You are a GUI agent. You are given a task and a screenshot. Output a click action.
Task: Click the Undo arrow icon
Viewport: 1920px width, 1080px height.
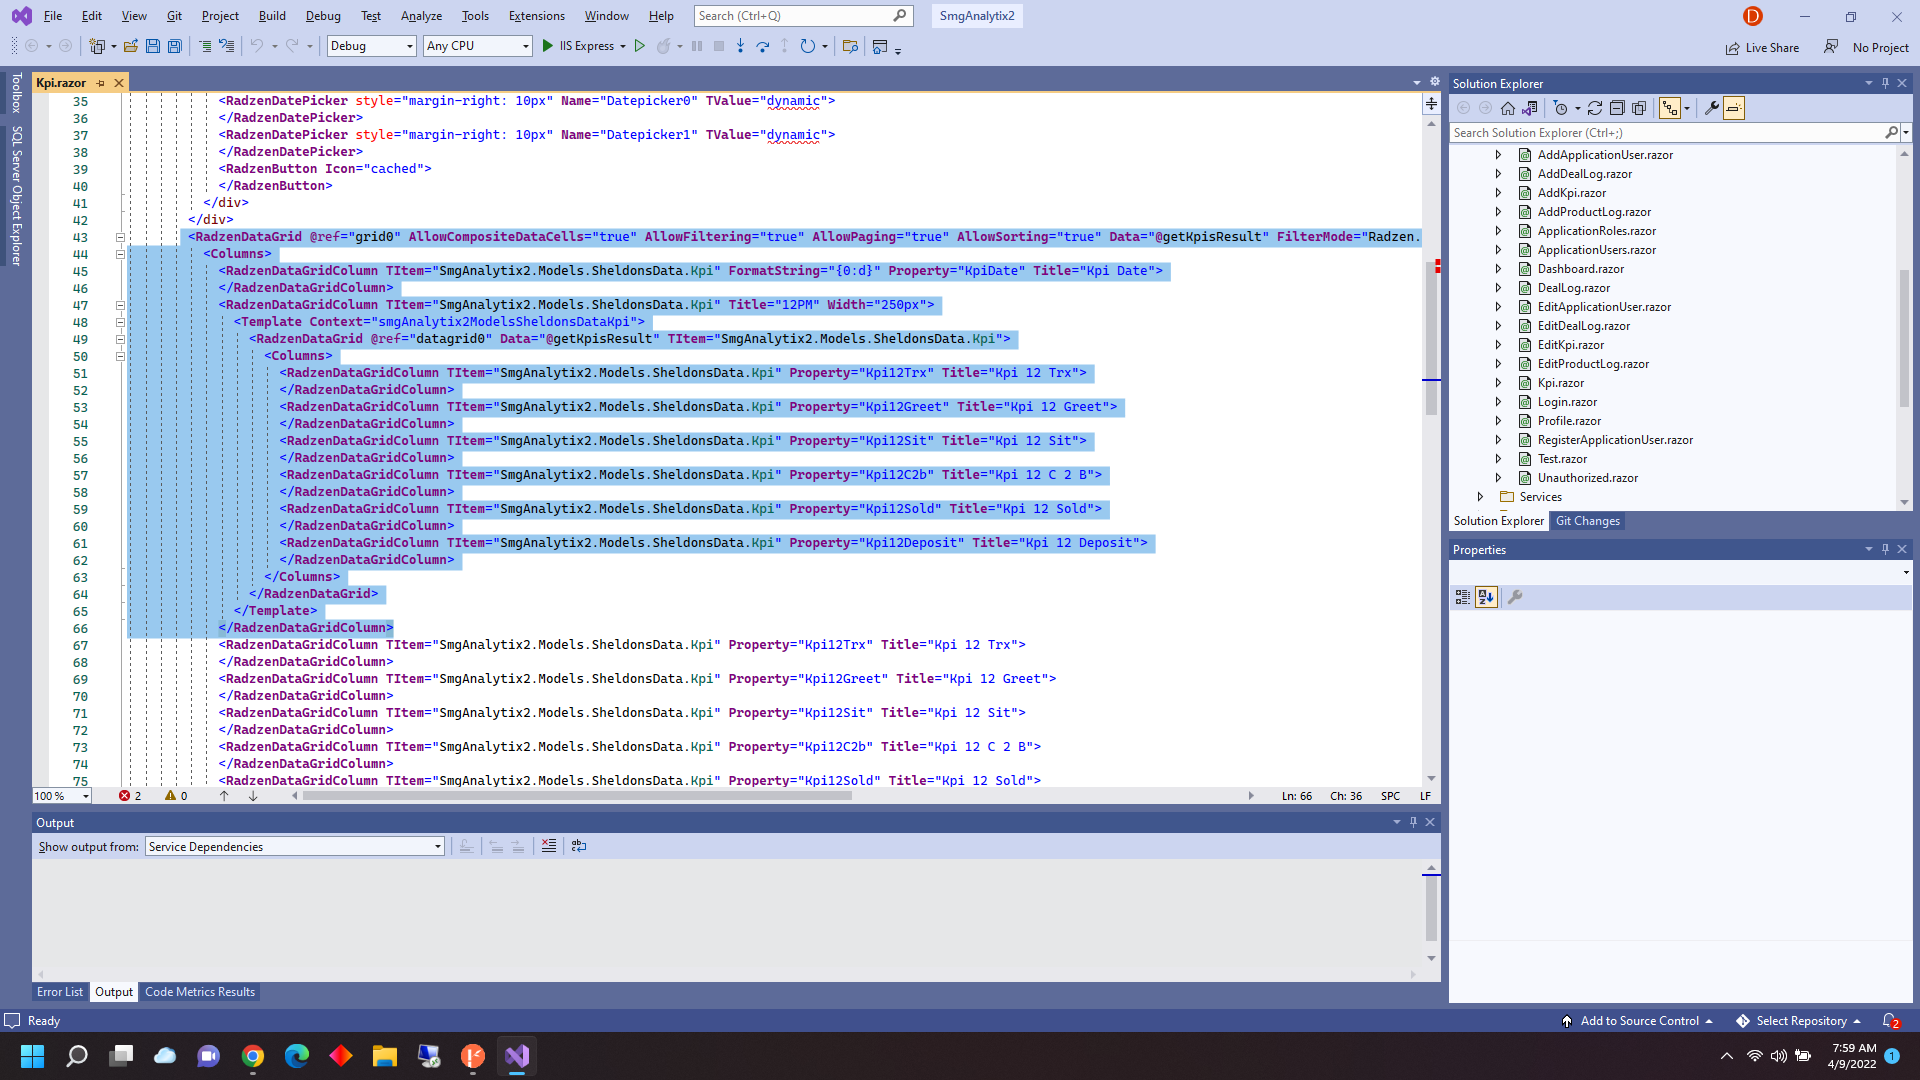[x=257, y=46]
